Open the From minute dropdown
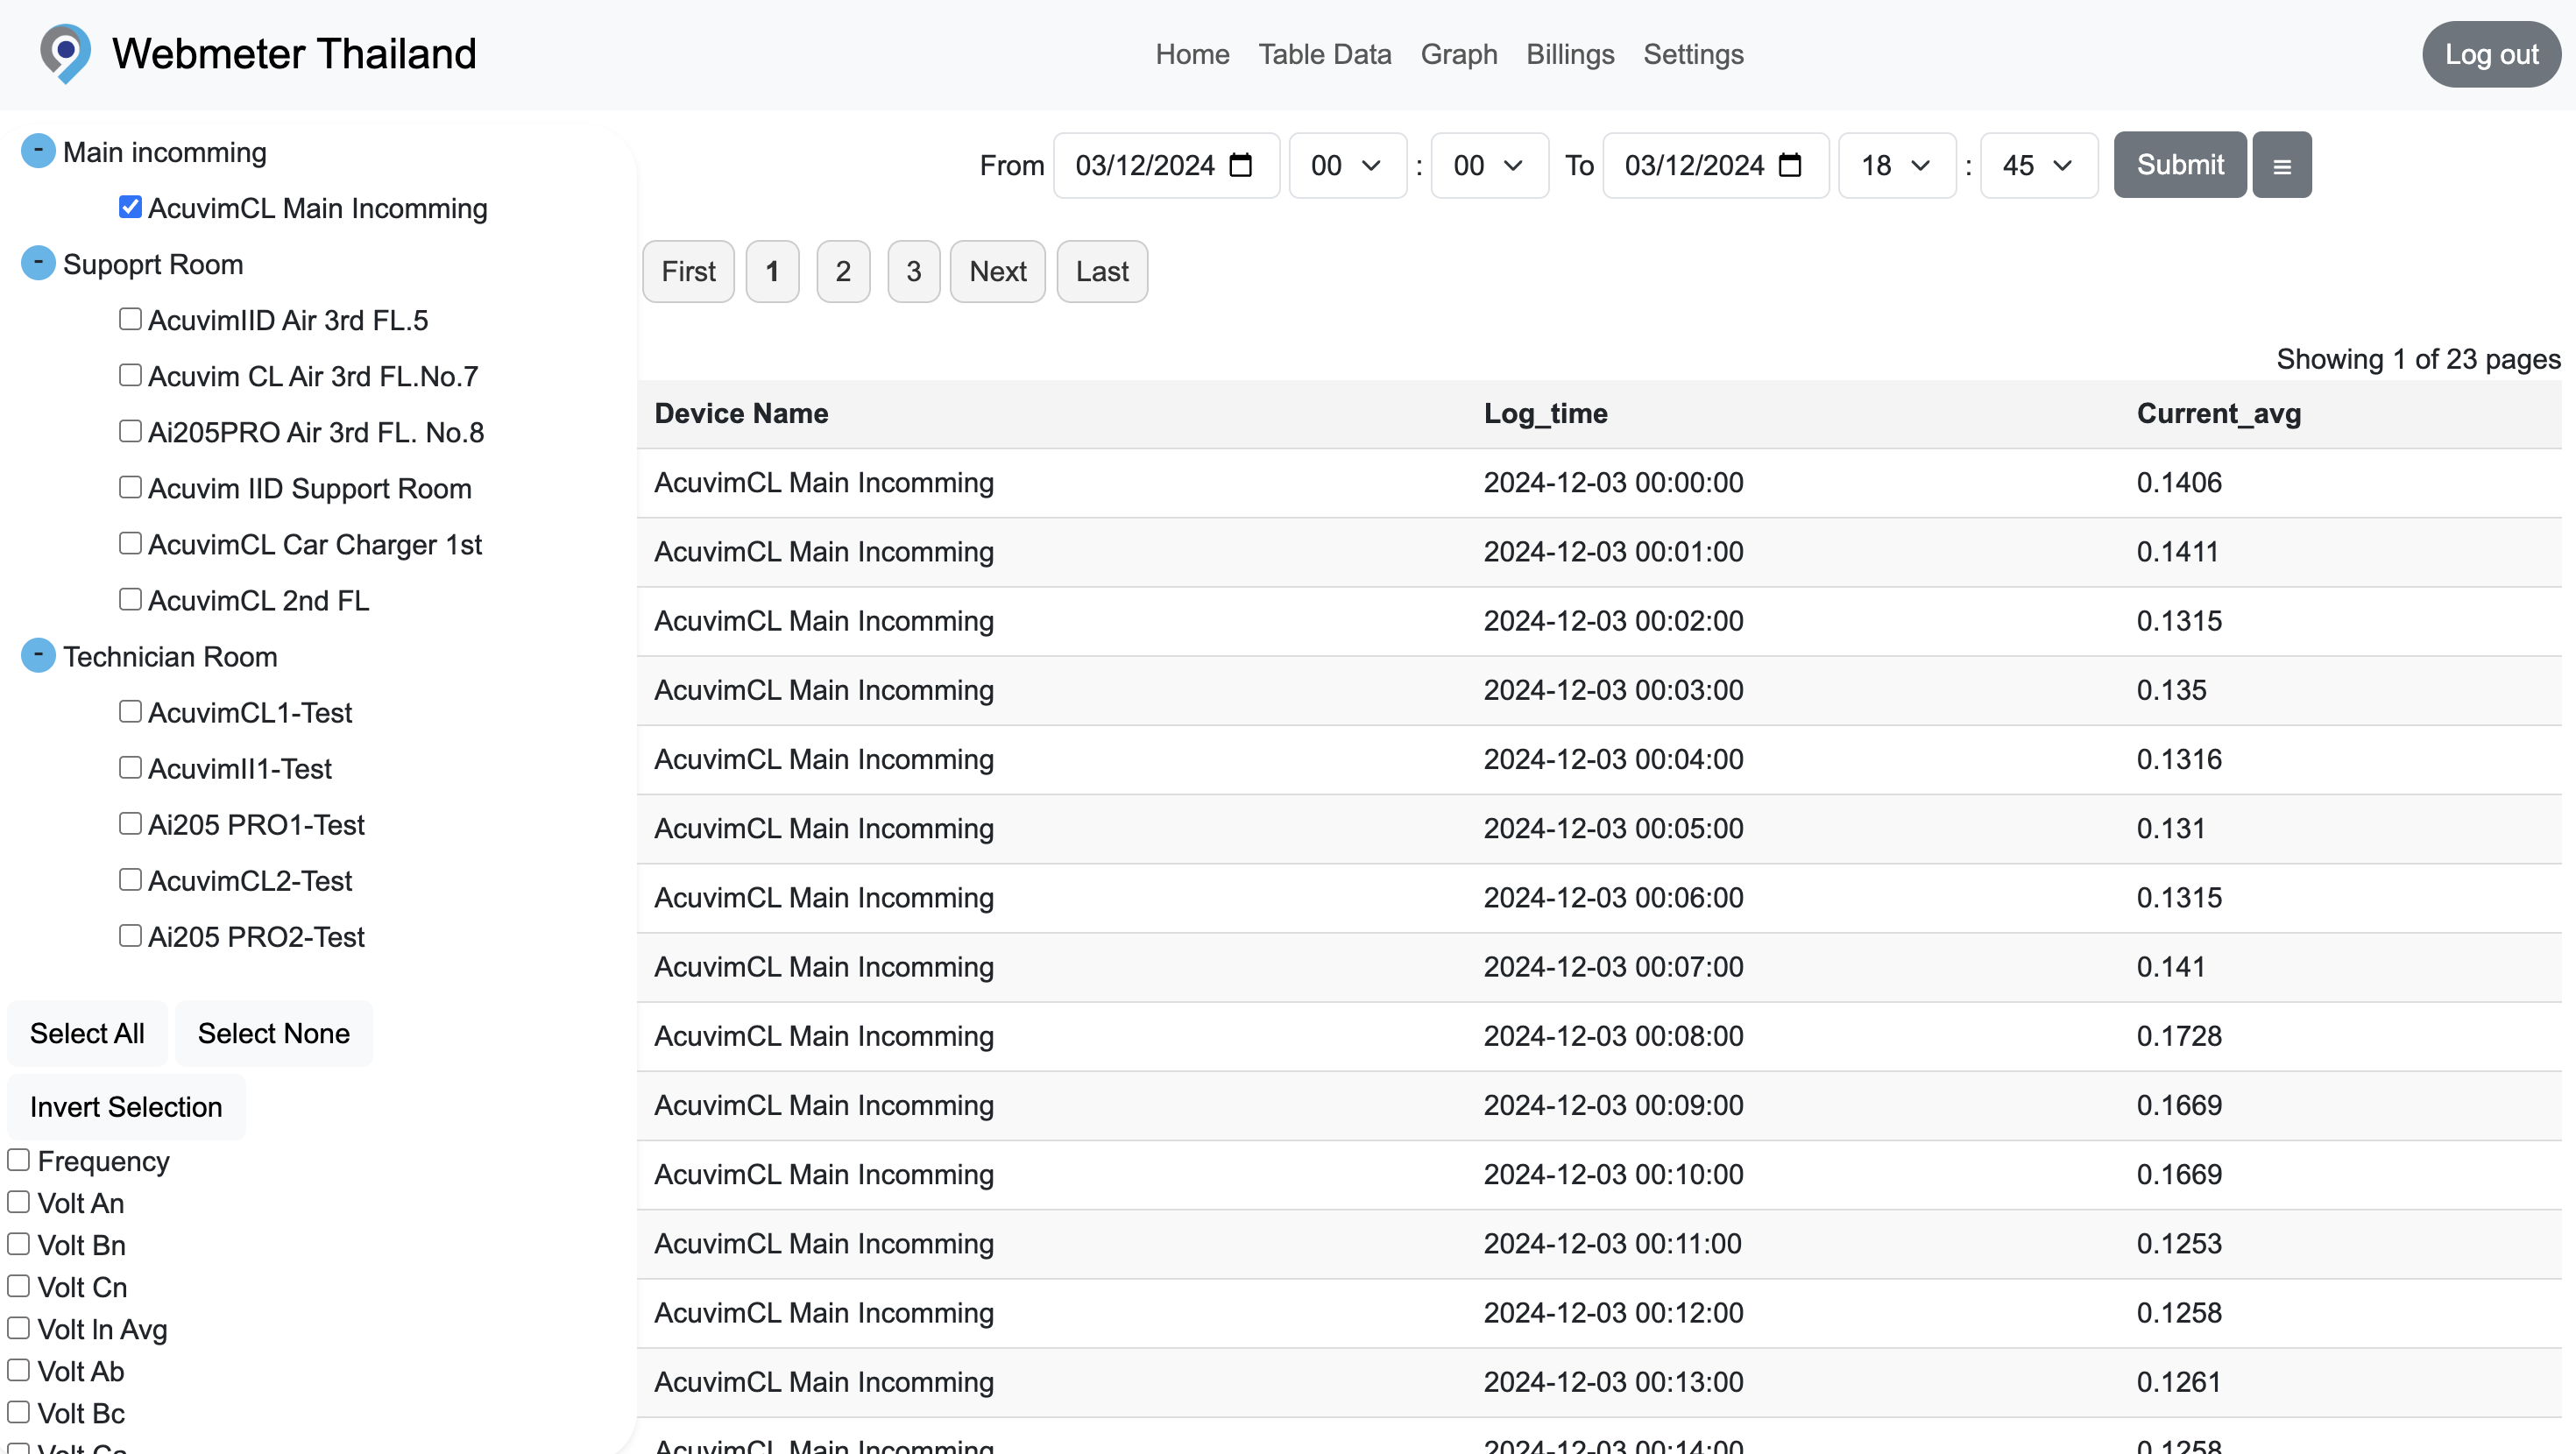This screenshot has width=2576, height=1454. tap(1489, 165)
